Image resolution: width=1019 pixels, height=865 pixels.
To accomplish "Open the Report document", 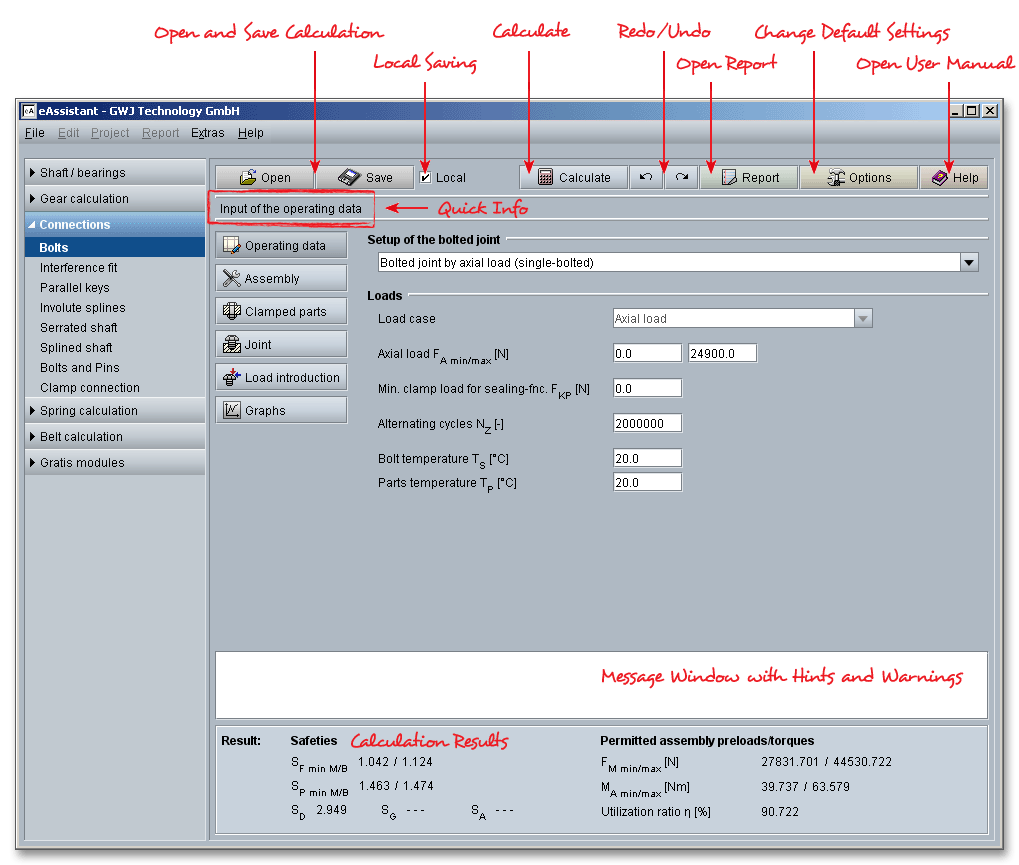I will tap(749, 177).
